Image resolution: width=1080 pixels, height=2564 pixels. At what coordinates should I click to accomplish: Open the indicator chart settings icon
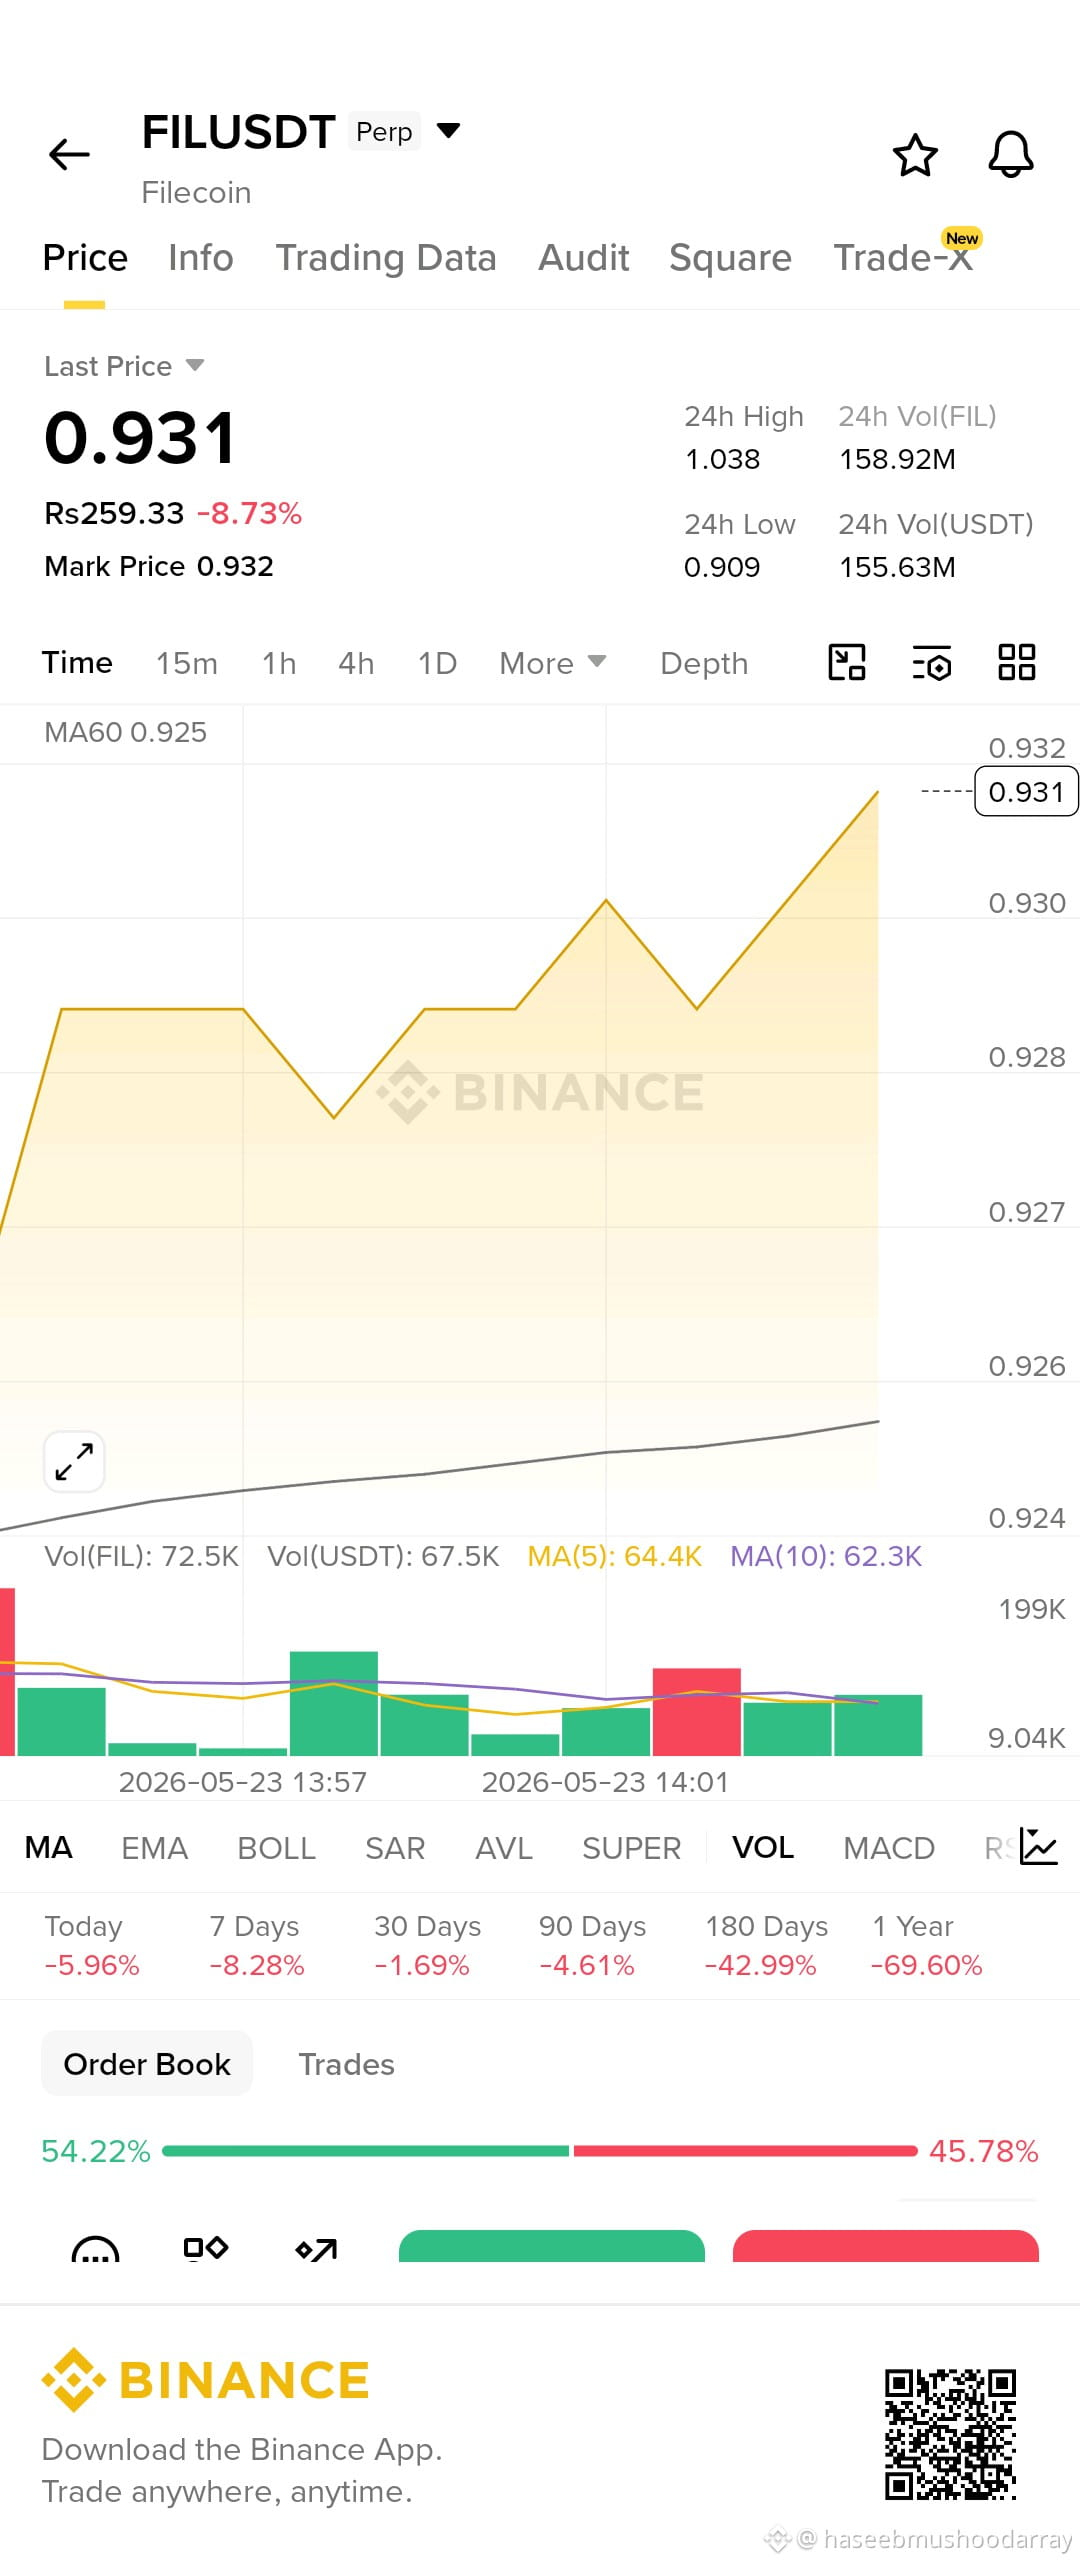pos(1038,1846)
